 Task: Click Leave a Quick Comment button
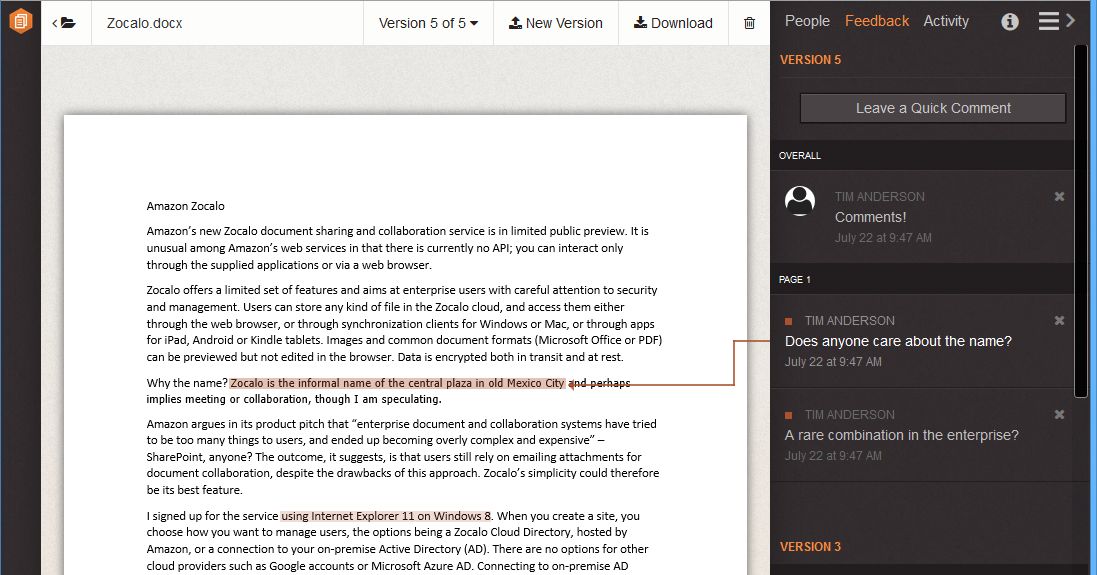tap(933, 108)
